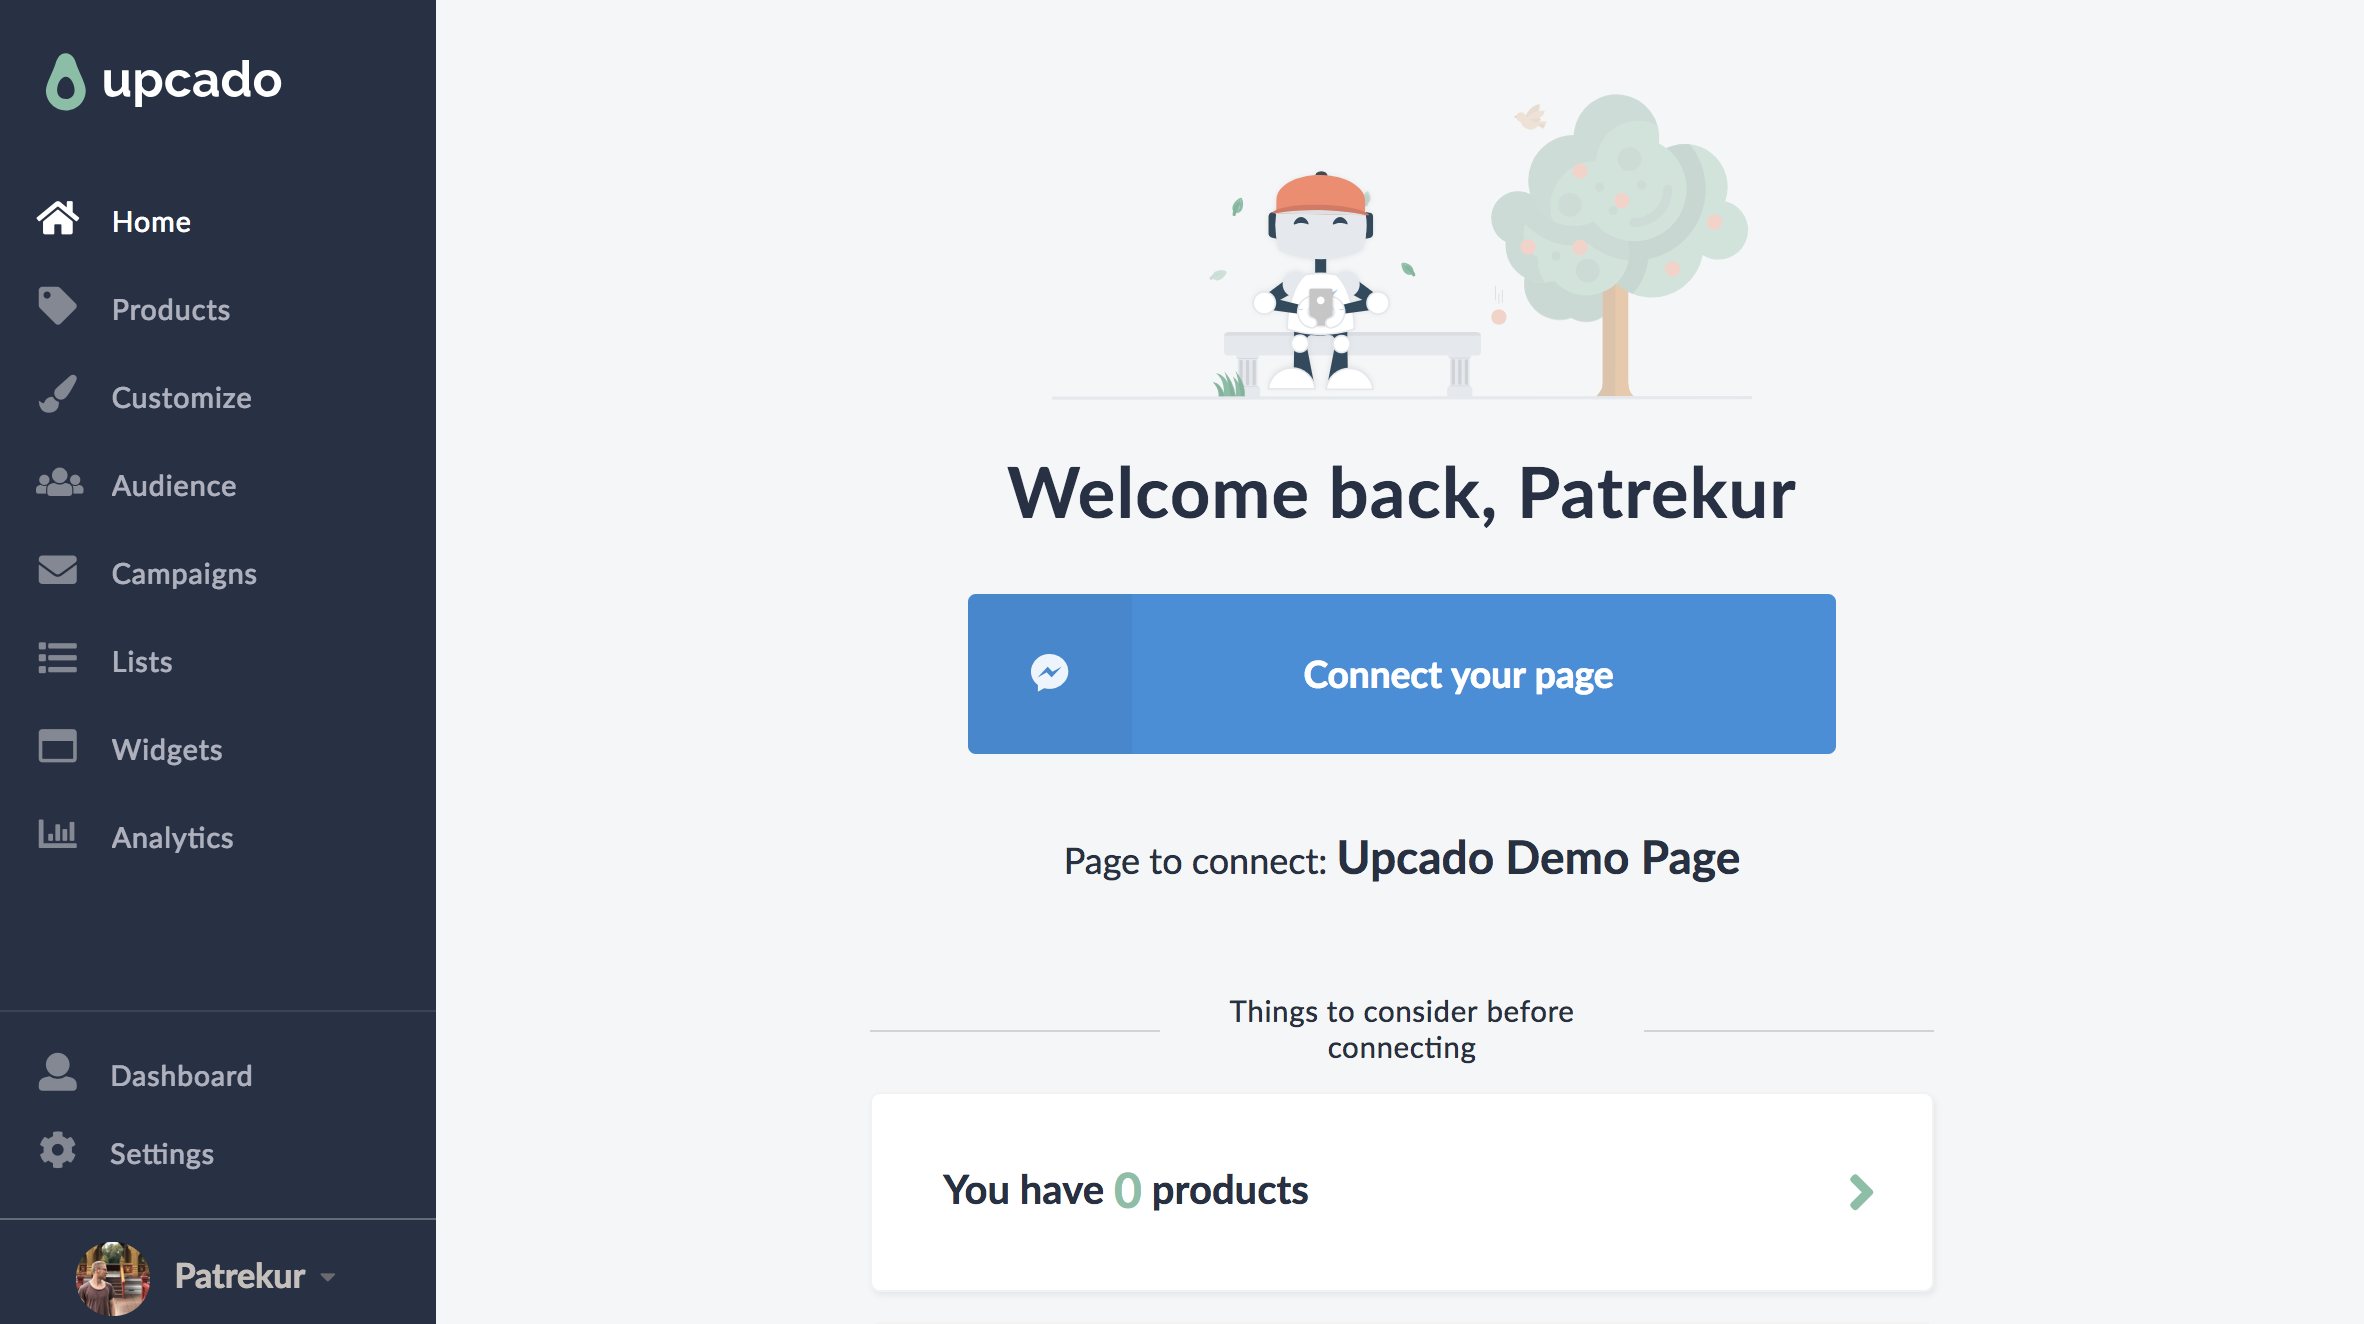Select the Campaigns sidebar label

tap(184, 573)
